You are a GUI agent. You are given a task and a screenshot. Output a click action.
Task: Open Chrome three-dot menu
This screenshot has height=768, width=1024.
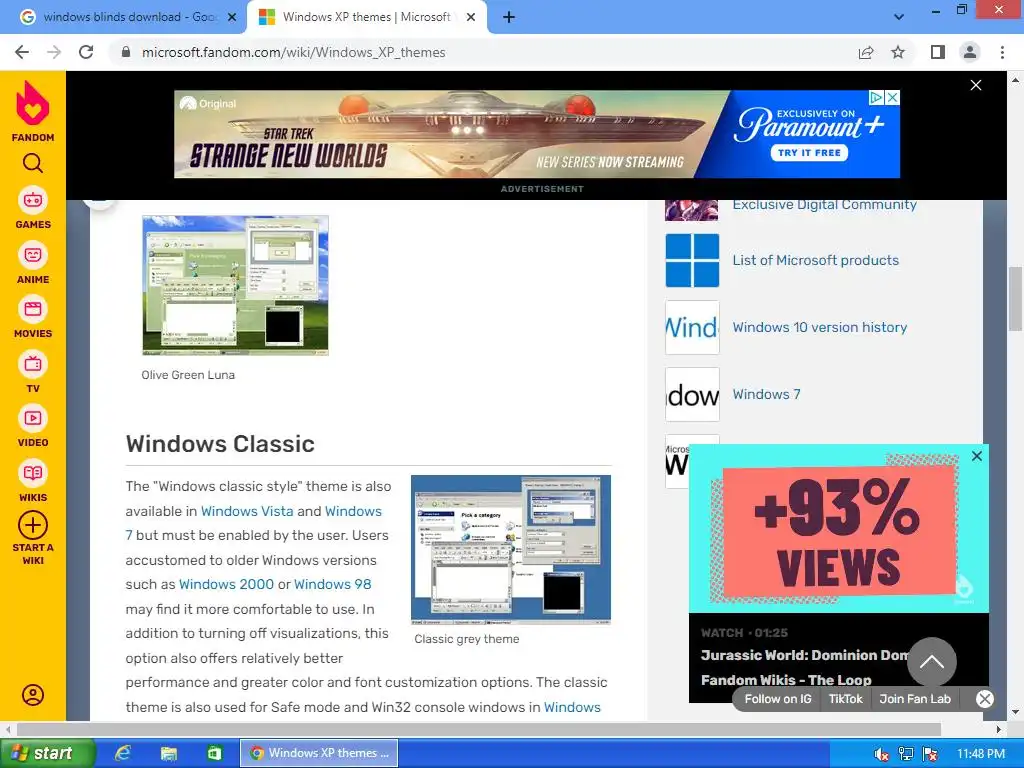coord(1002,52)
